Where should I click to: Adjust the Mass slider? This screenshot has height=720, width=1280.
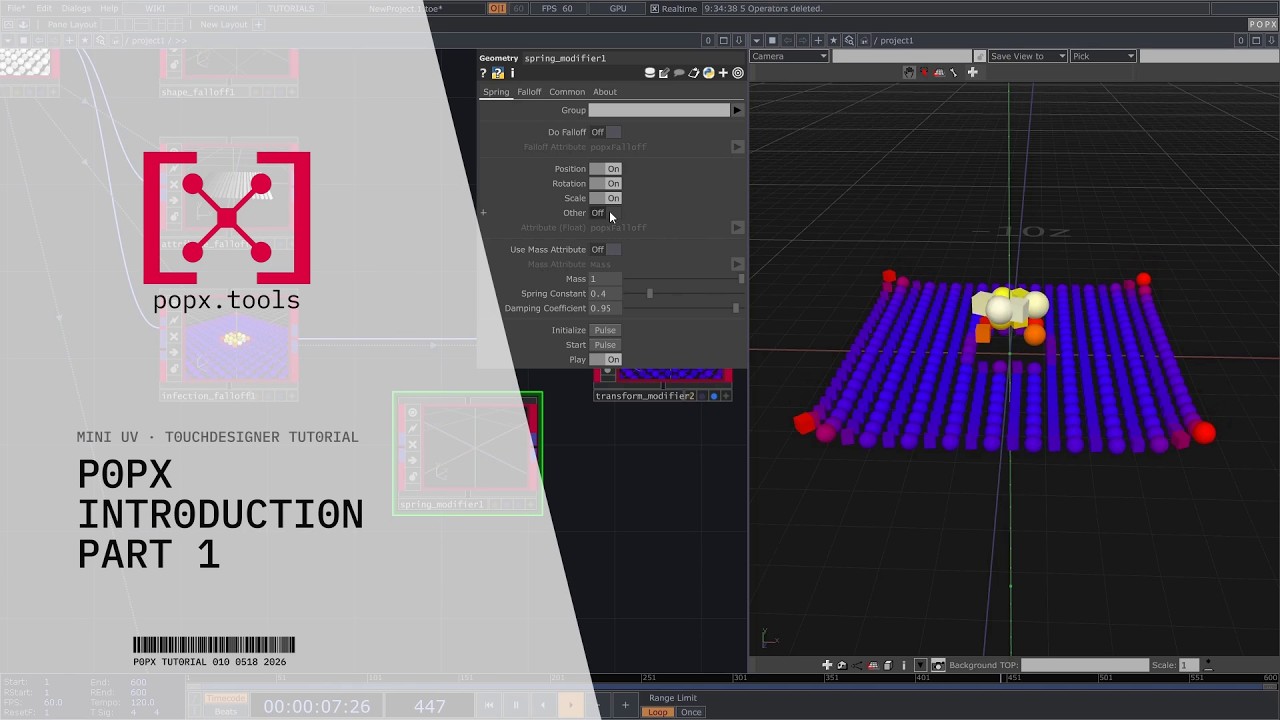click(x=683, y=279)
